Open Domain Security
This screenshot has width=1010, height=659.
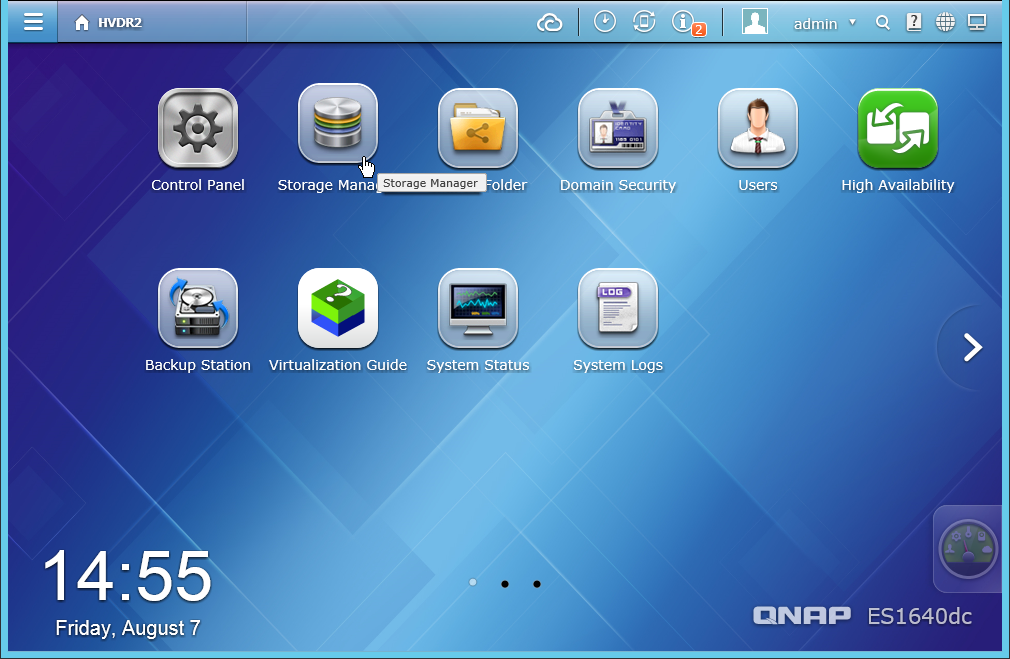coord(618,128)
